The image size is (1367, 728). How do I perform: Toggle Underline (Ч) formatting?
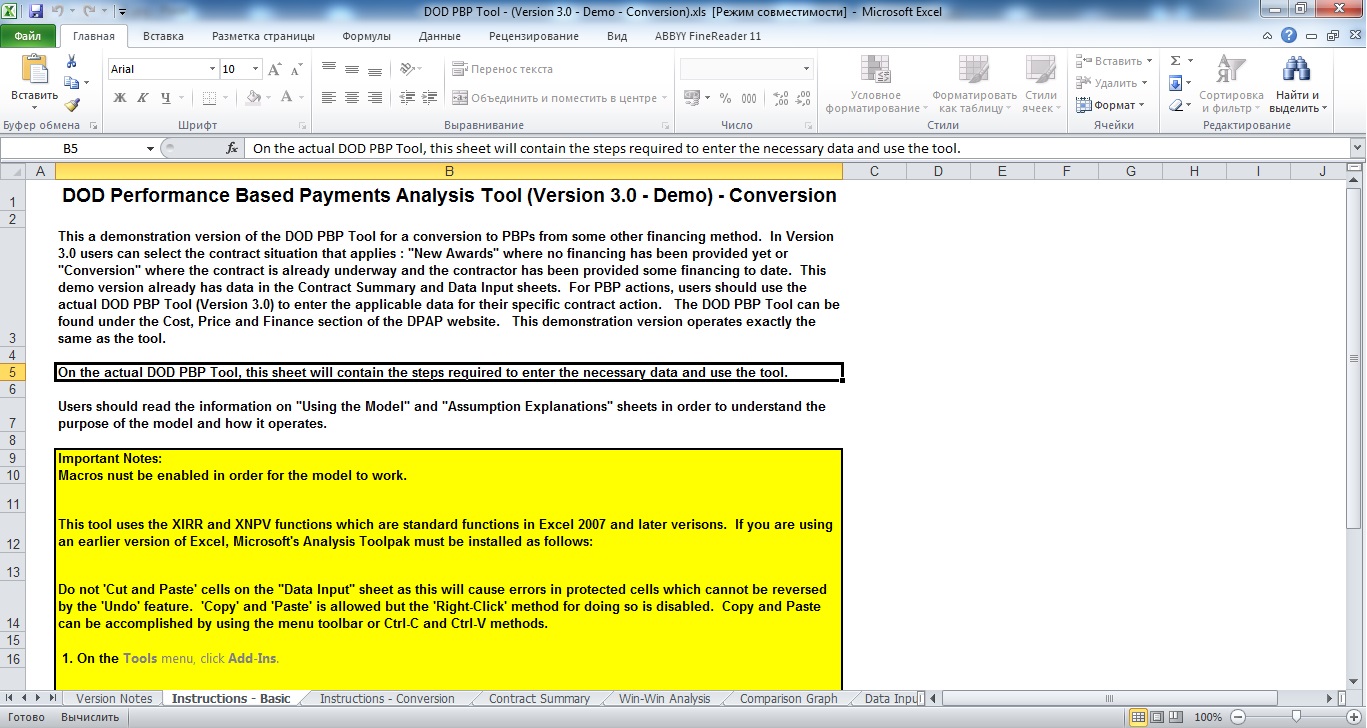point(165,98)
